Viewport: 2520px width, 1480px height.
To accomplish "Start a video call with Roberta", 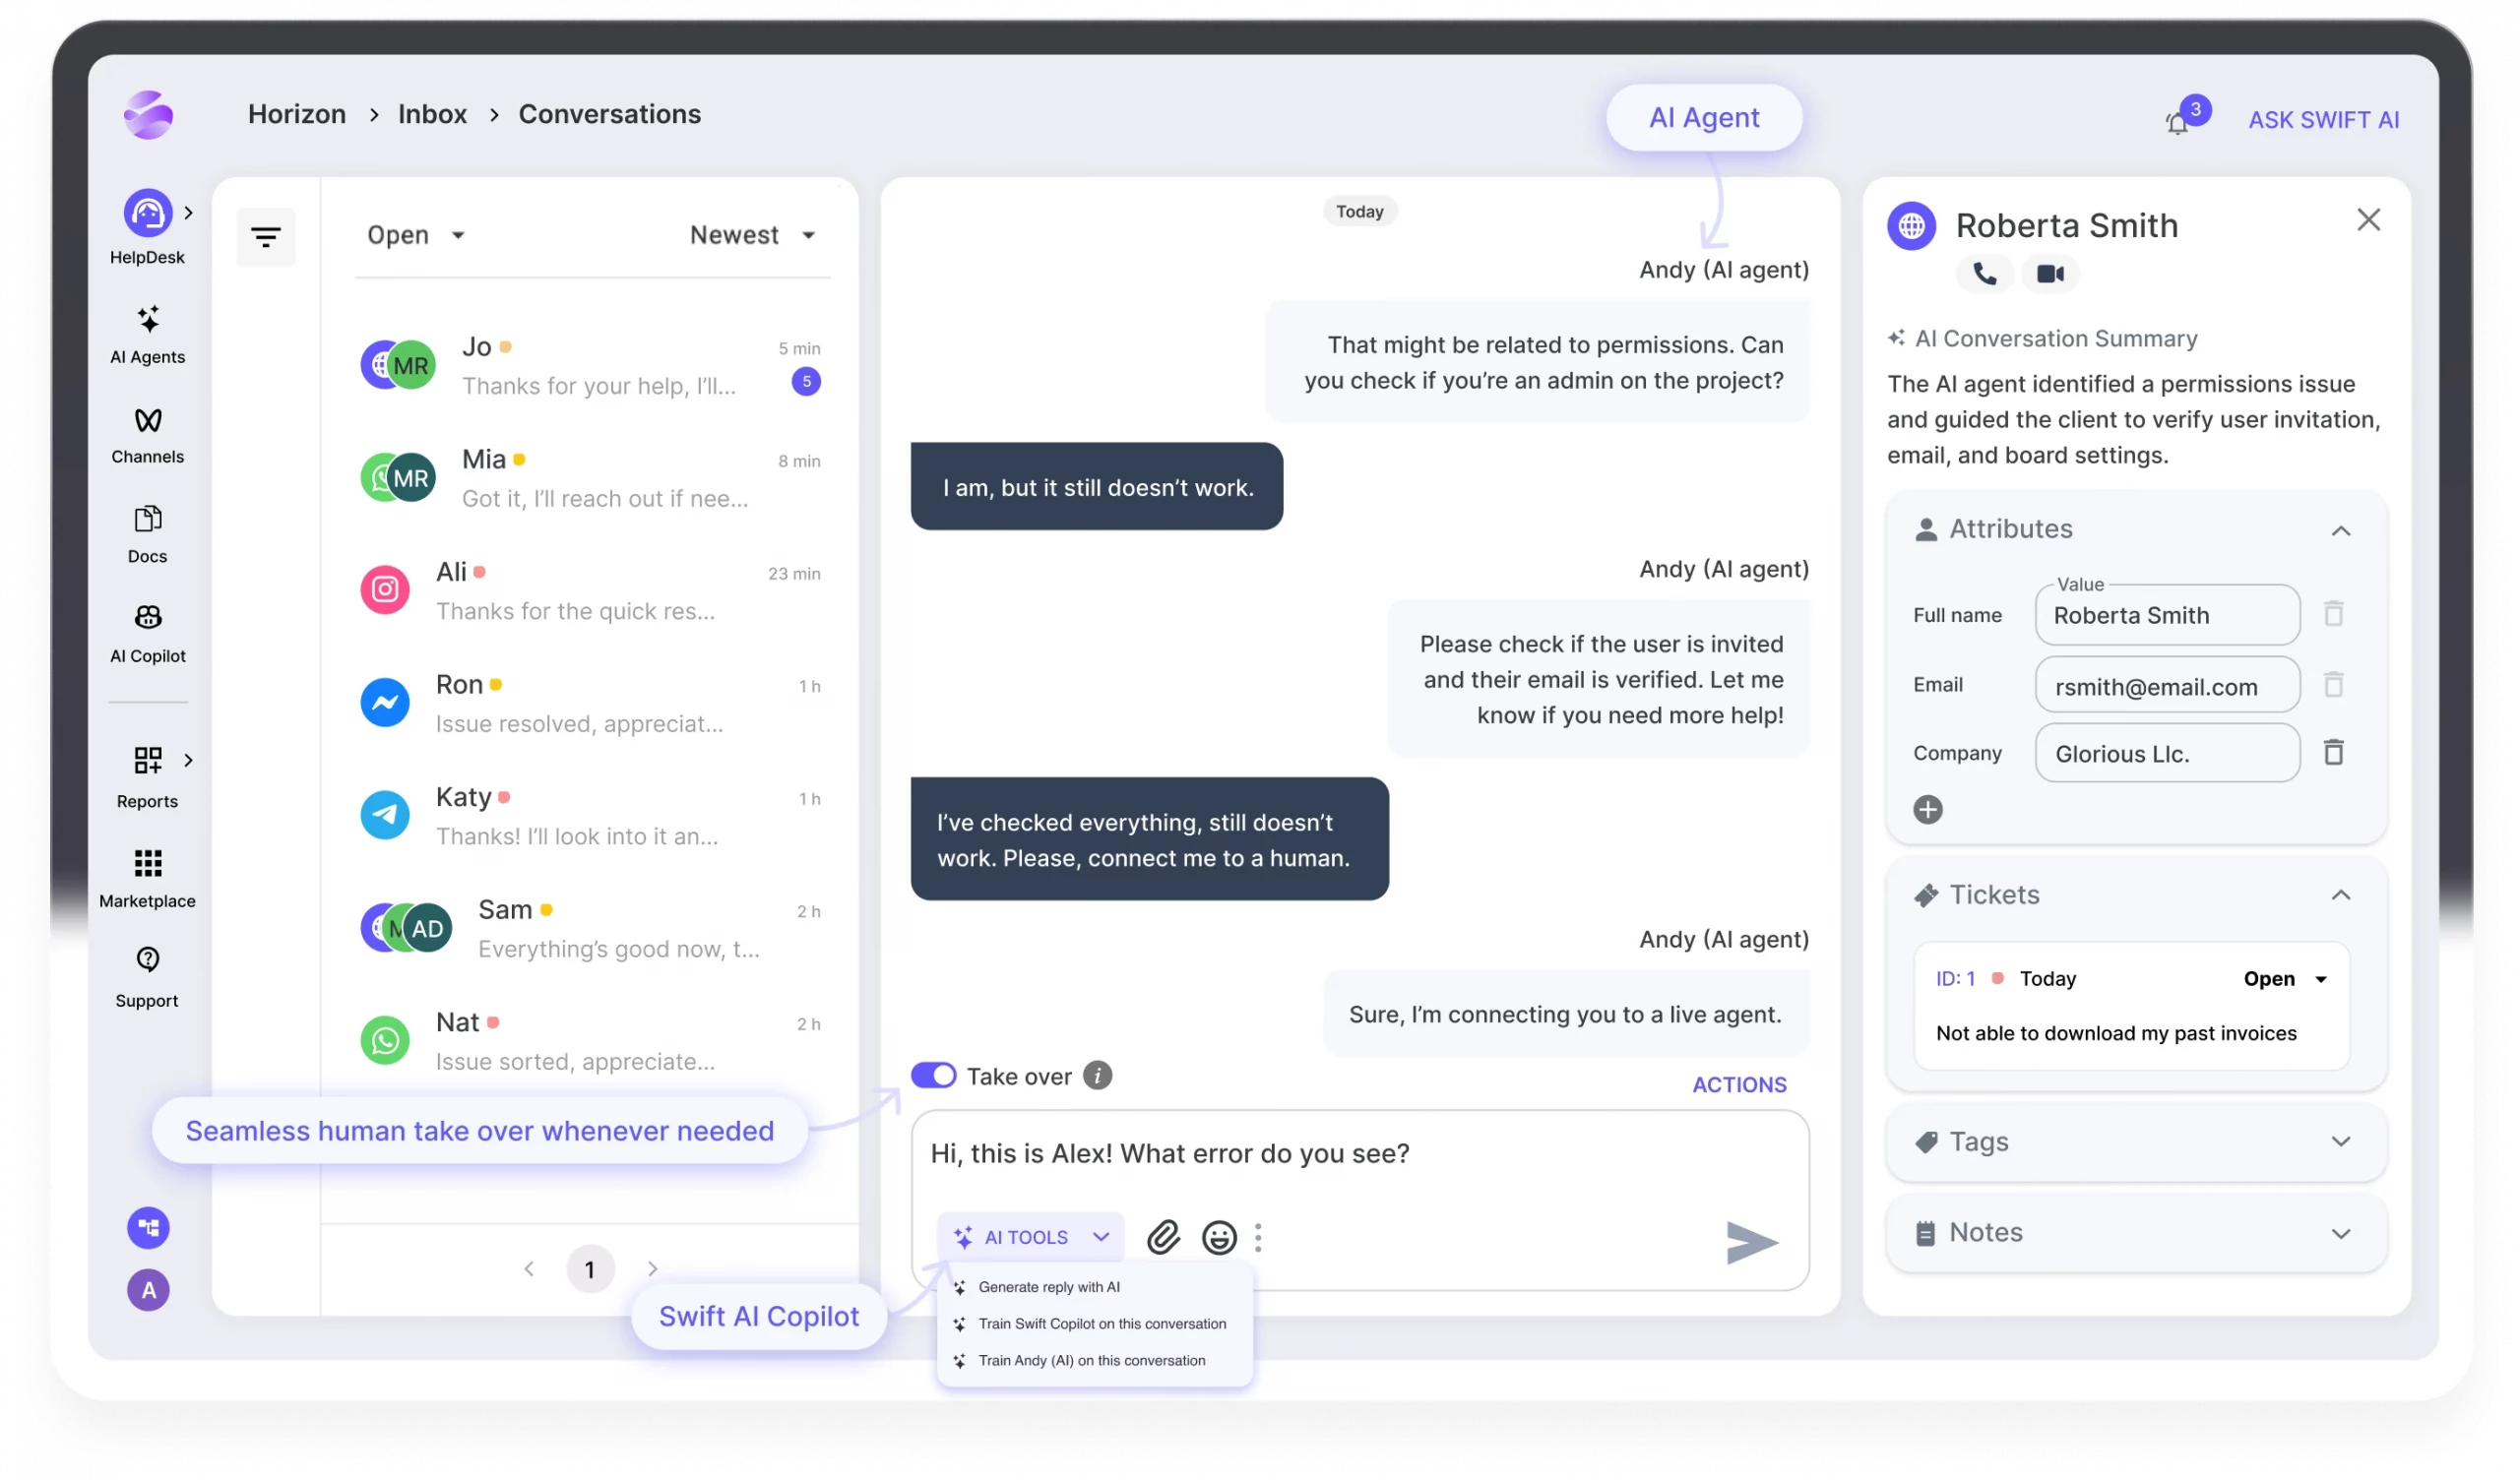I will (x=2049, y=273).
